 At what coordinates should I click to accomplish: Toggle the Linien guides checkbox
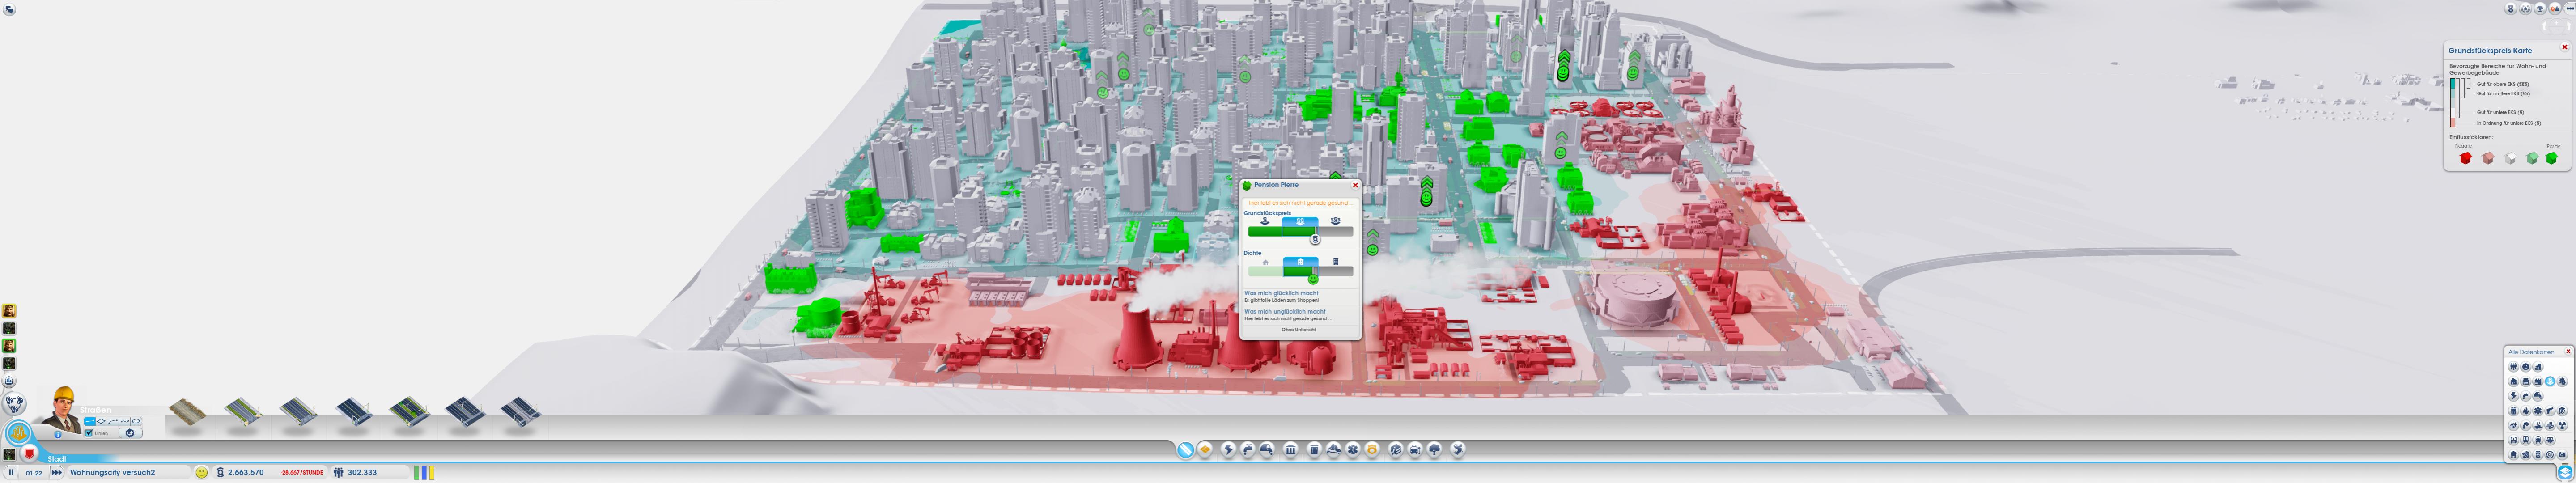tap(89, 433)
